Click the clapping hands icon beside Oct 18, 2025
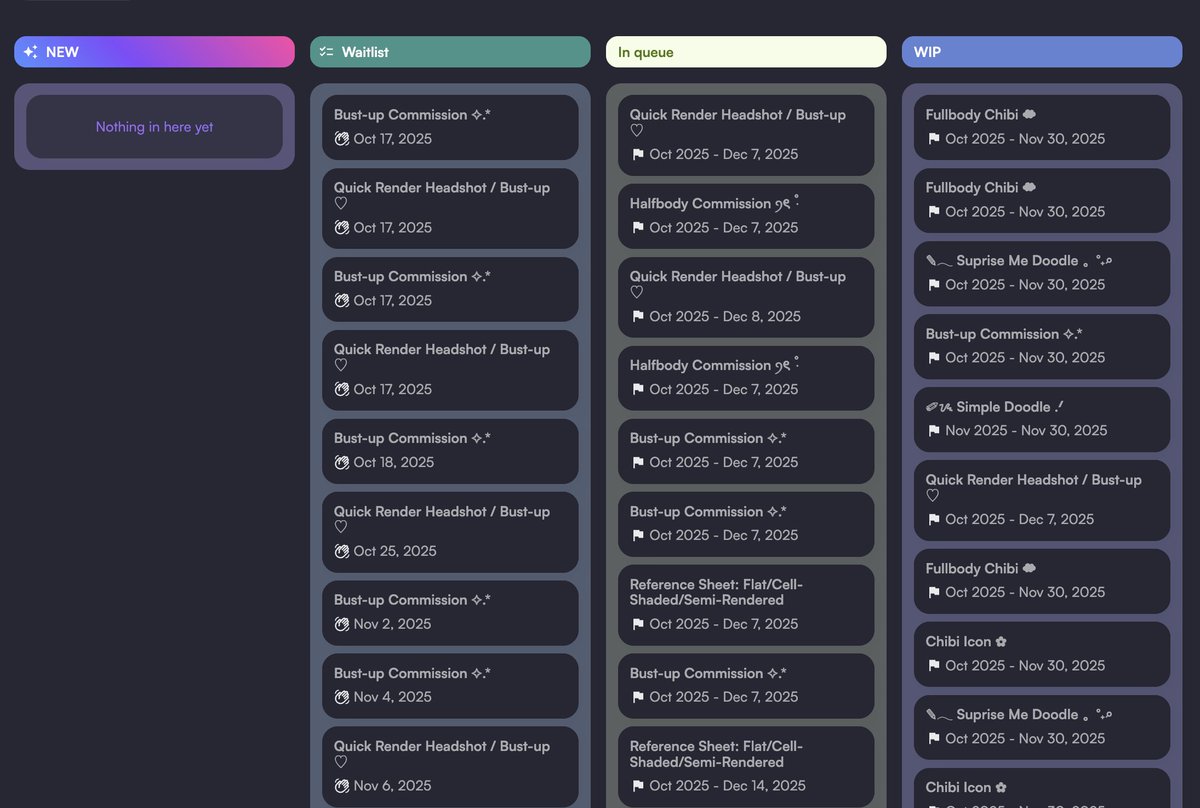 pyautogui.click(x=341, y=462)
